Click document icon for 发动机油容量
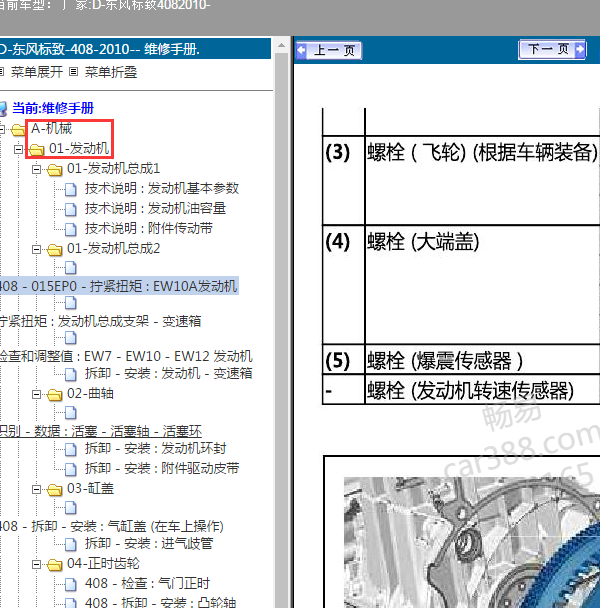This screenshot has width=600, height=608. point(71,209)
